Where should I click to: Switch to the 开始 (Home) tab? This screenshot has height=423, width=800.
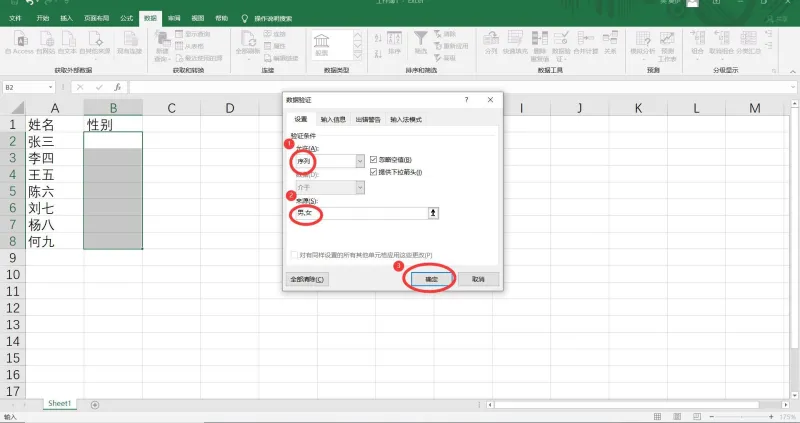43,18
